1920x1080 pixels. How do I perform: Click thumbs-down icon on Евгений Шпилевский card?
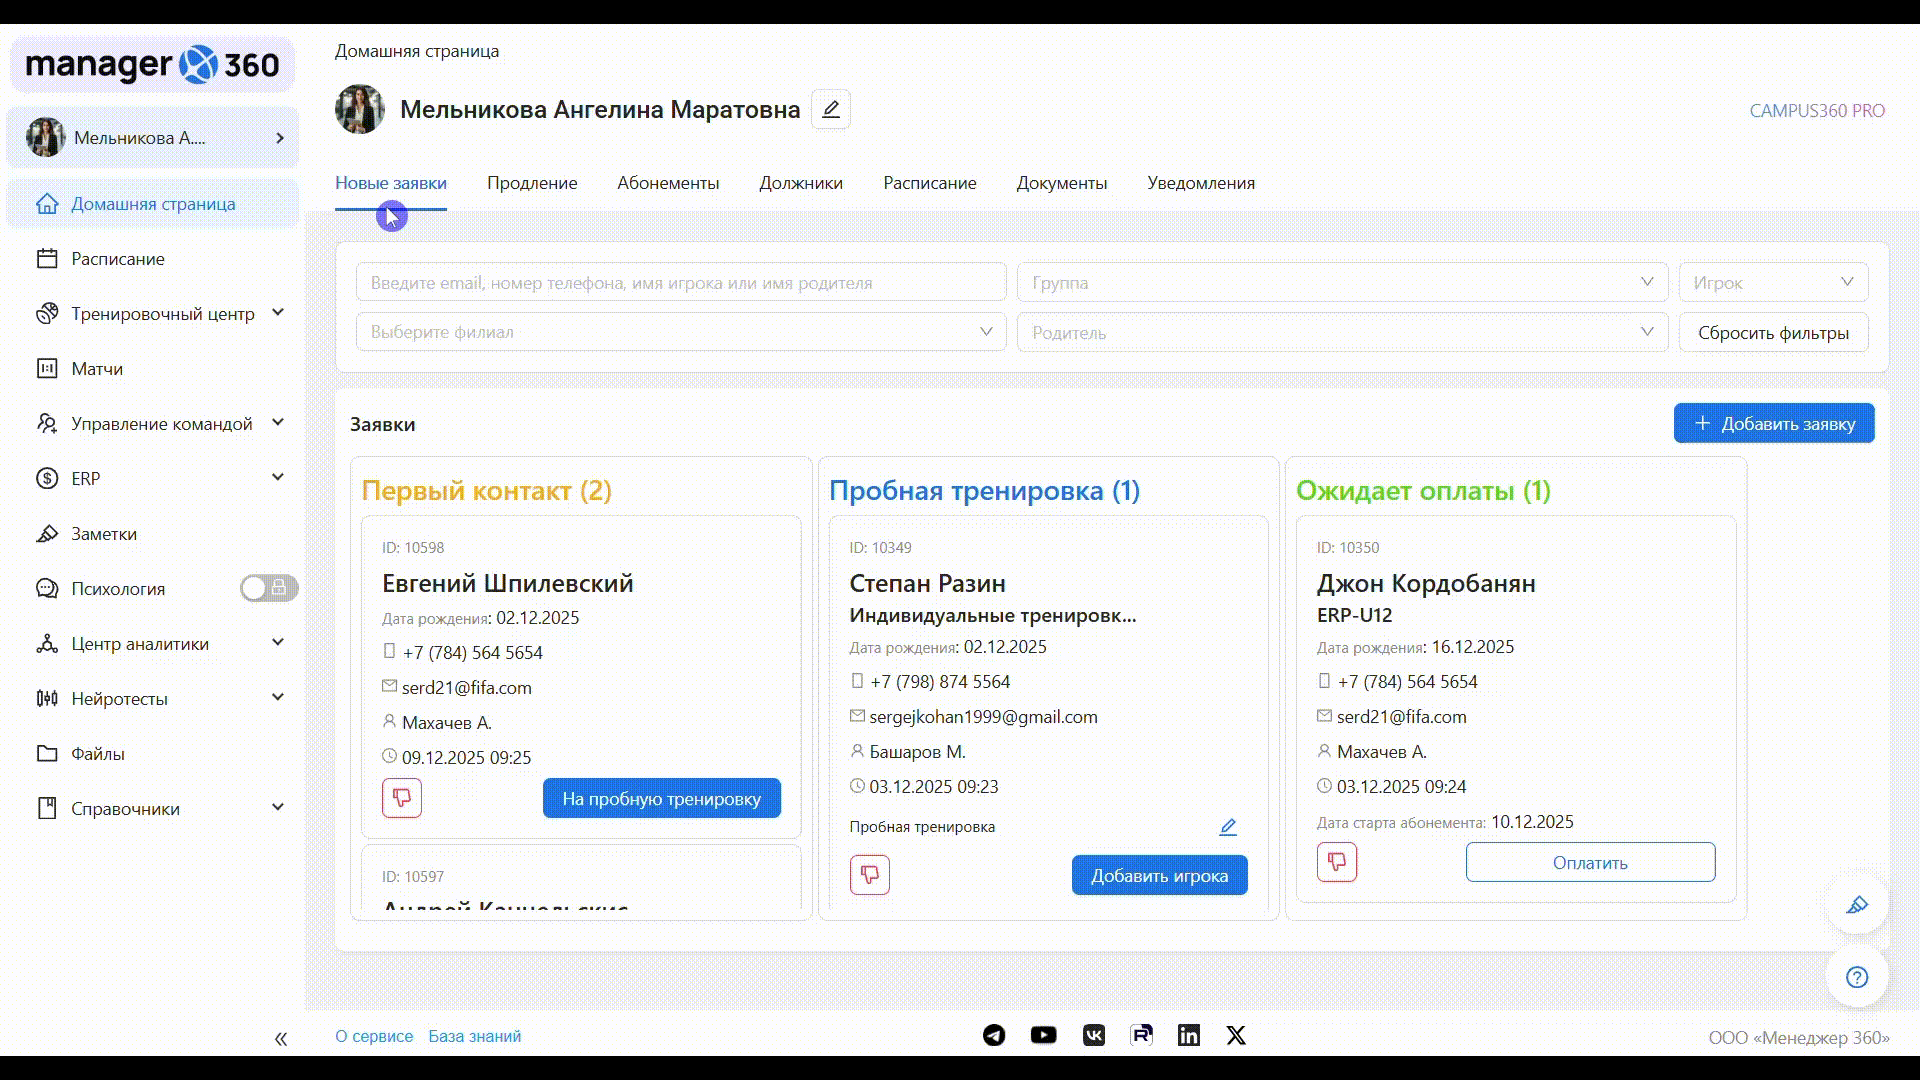(402, 798)
